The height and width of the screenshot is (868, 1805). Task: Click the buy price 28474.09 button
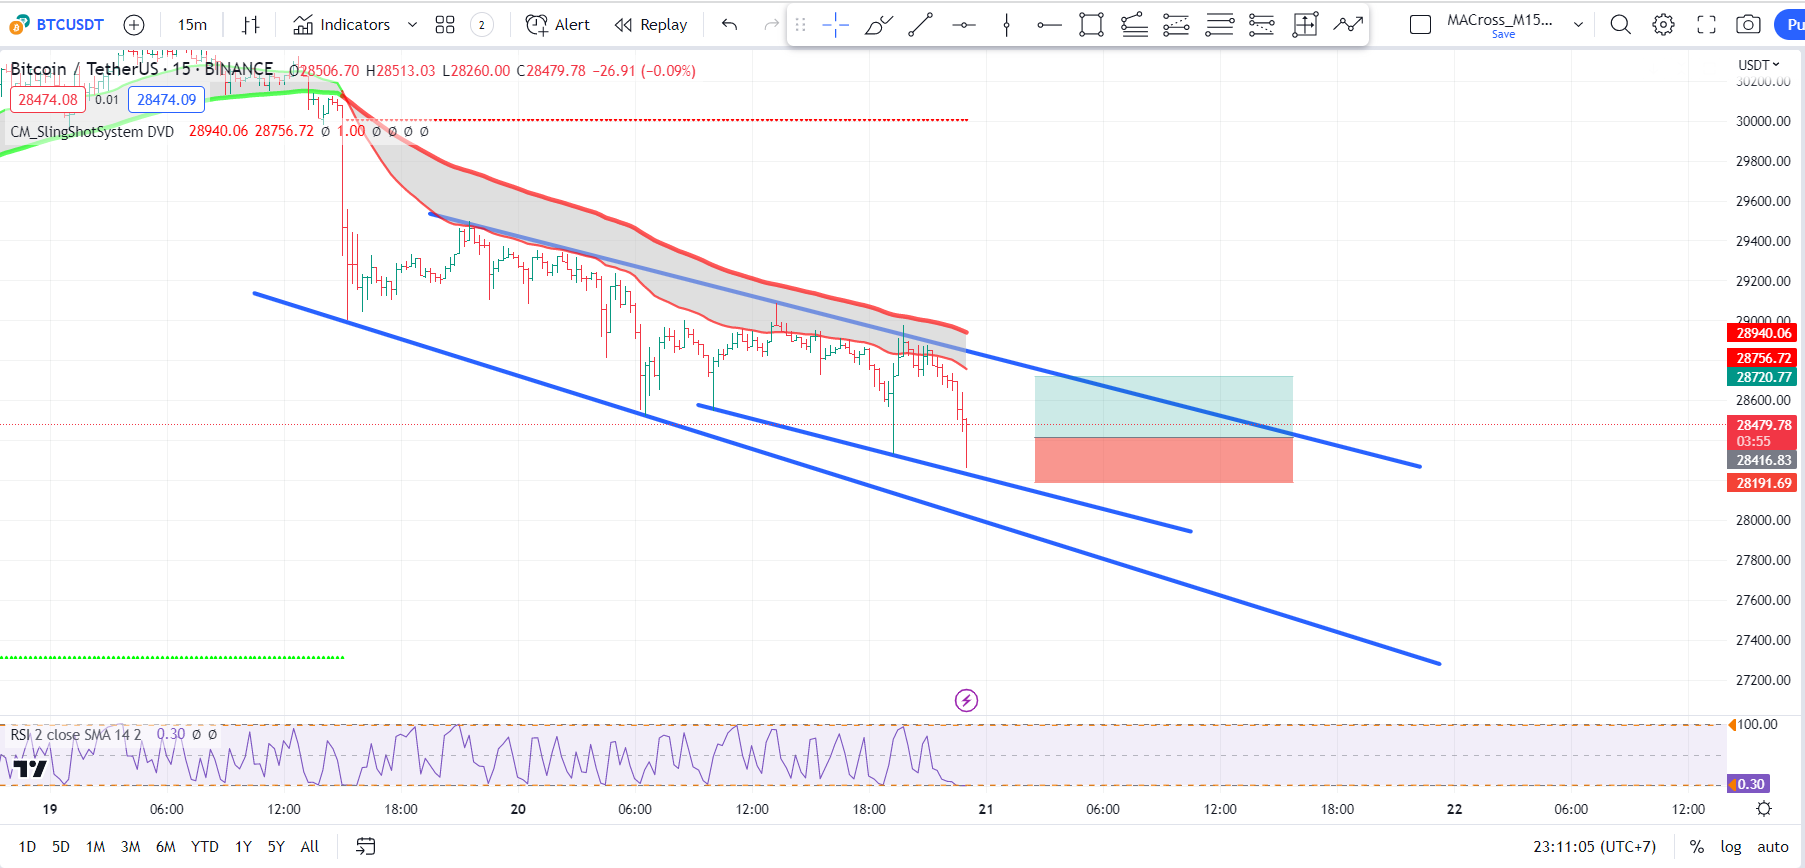pyautogui.click(x=167, y=100)
